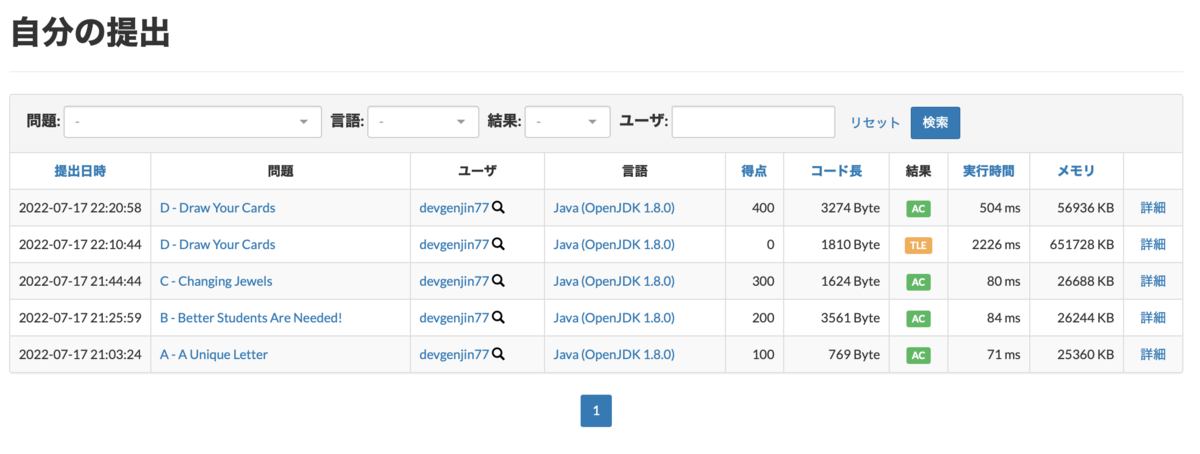Screen dimensions: 1200x454
Task: Open 詳細 details for the TLE submission
Action: (x=1153, y=245)
